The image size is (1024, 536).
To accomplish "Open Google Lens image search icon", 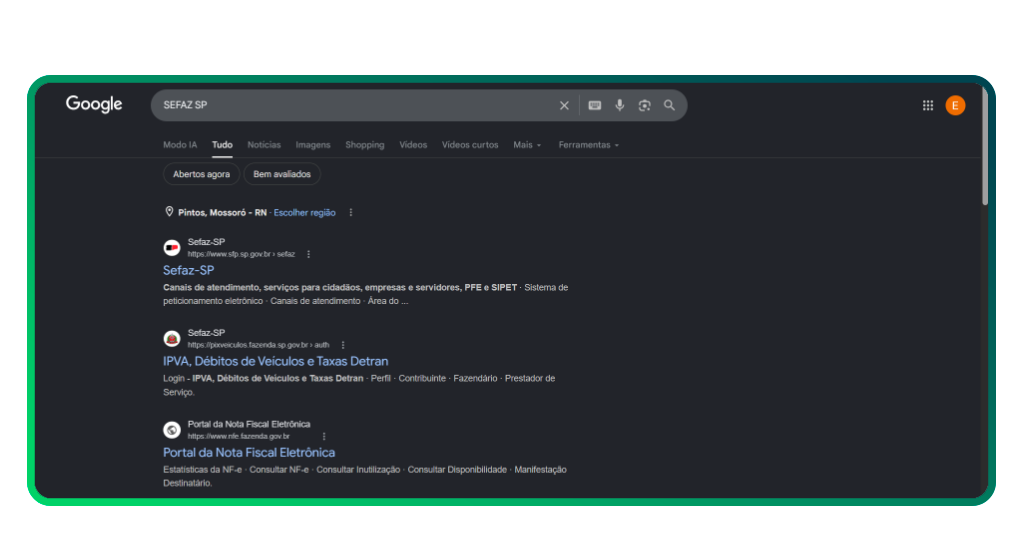I will [x=645, y=106].
